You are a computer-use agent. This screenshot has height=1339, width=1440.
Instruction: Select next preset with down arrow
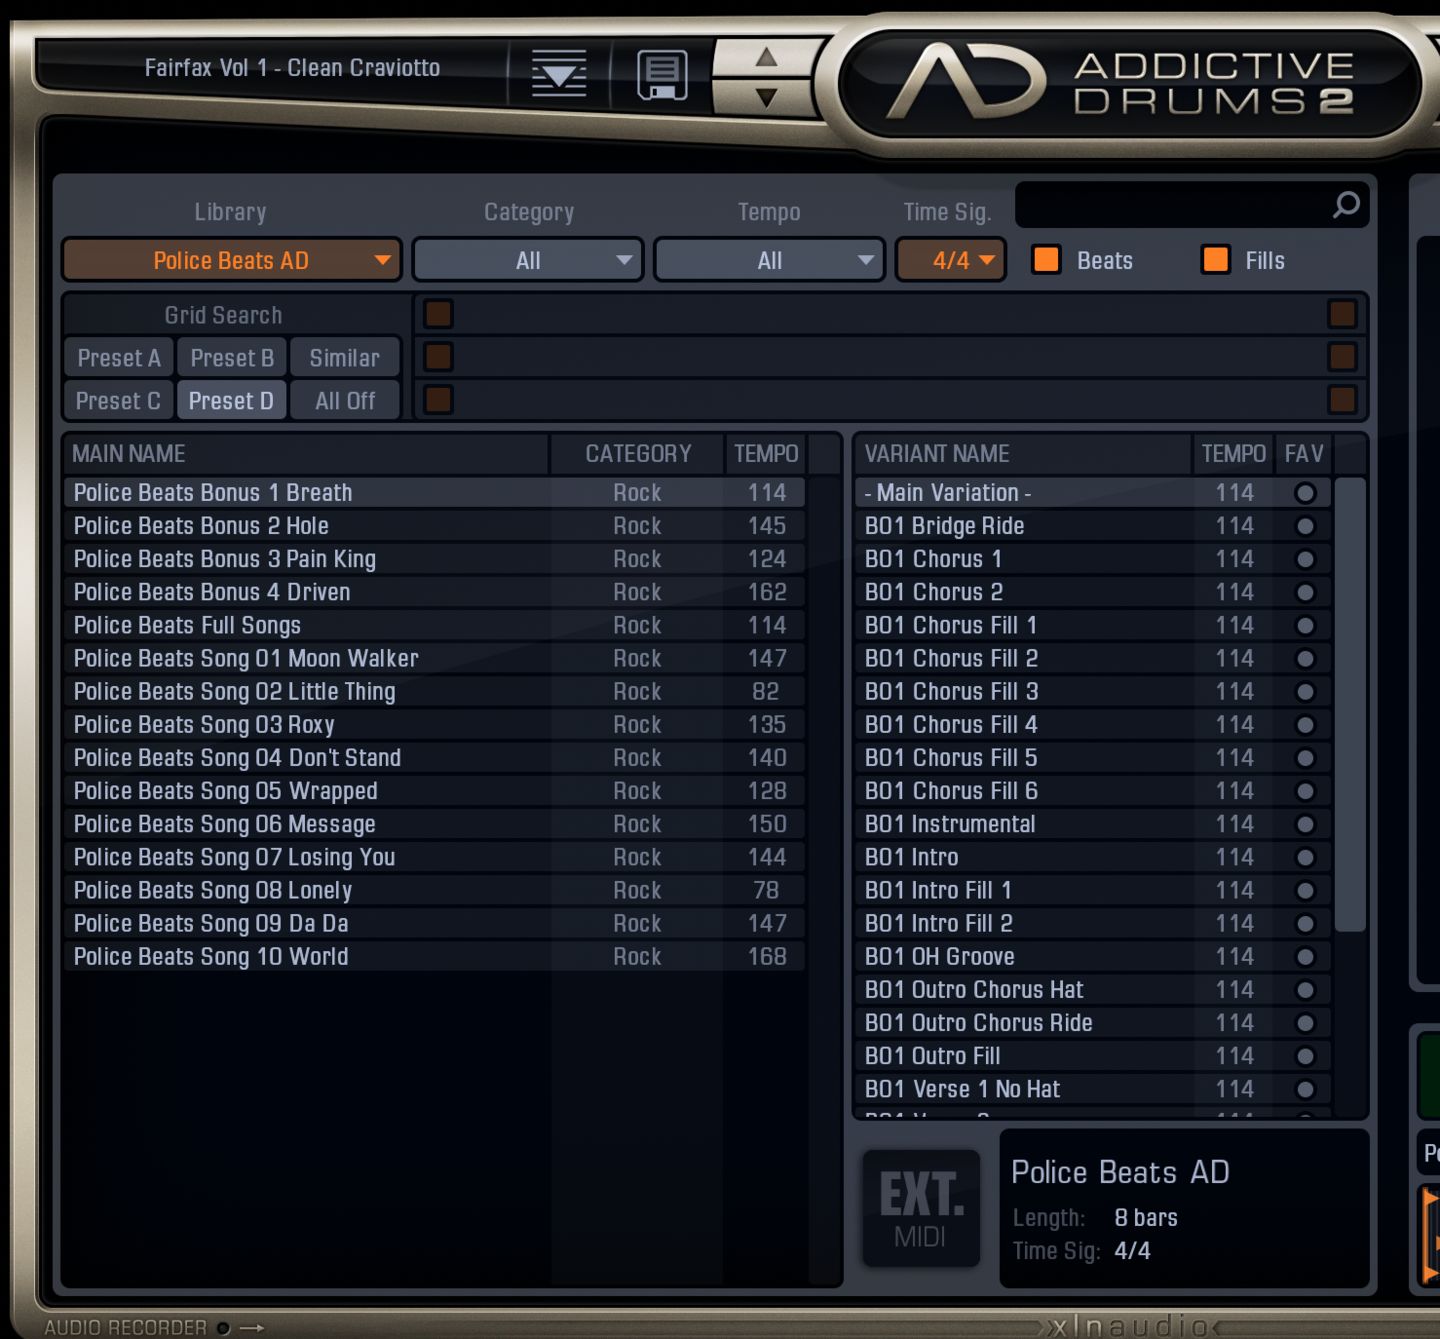pyautogui.click(x=767, y=98)
